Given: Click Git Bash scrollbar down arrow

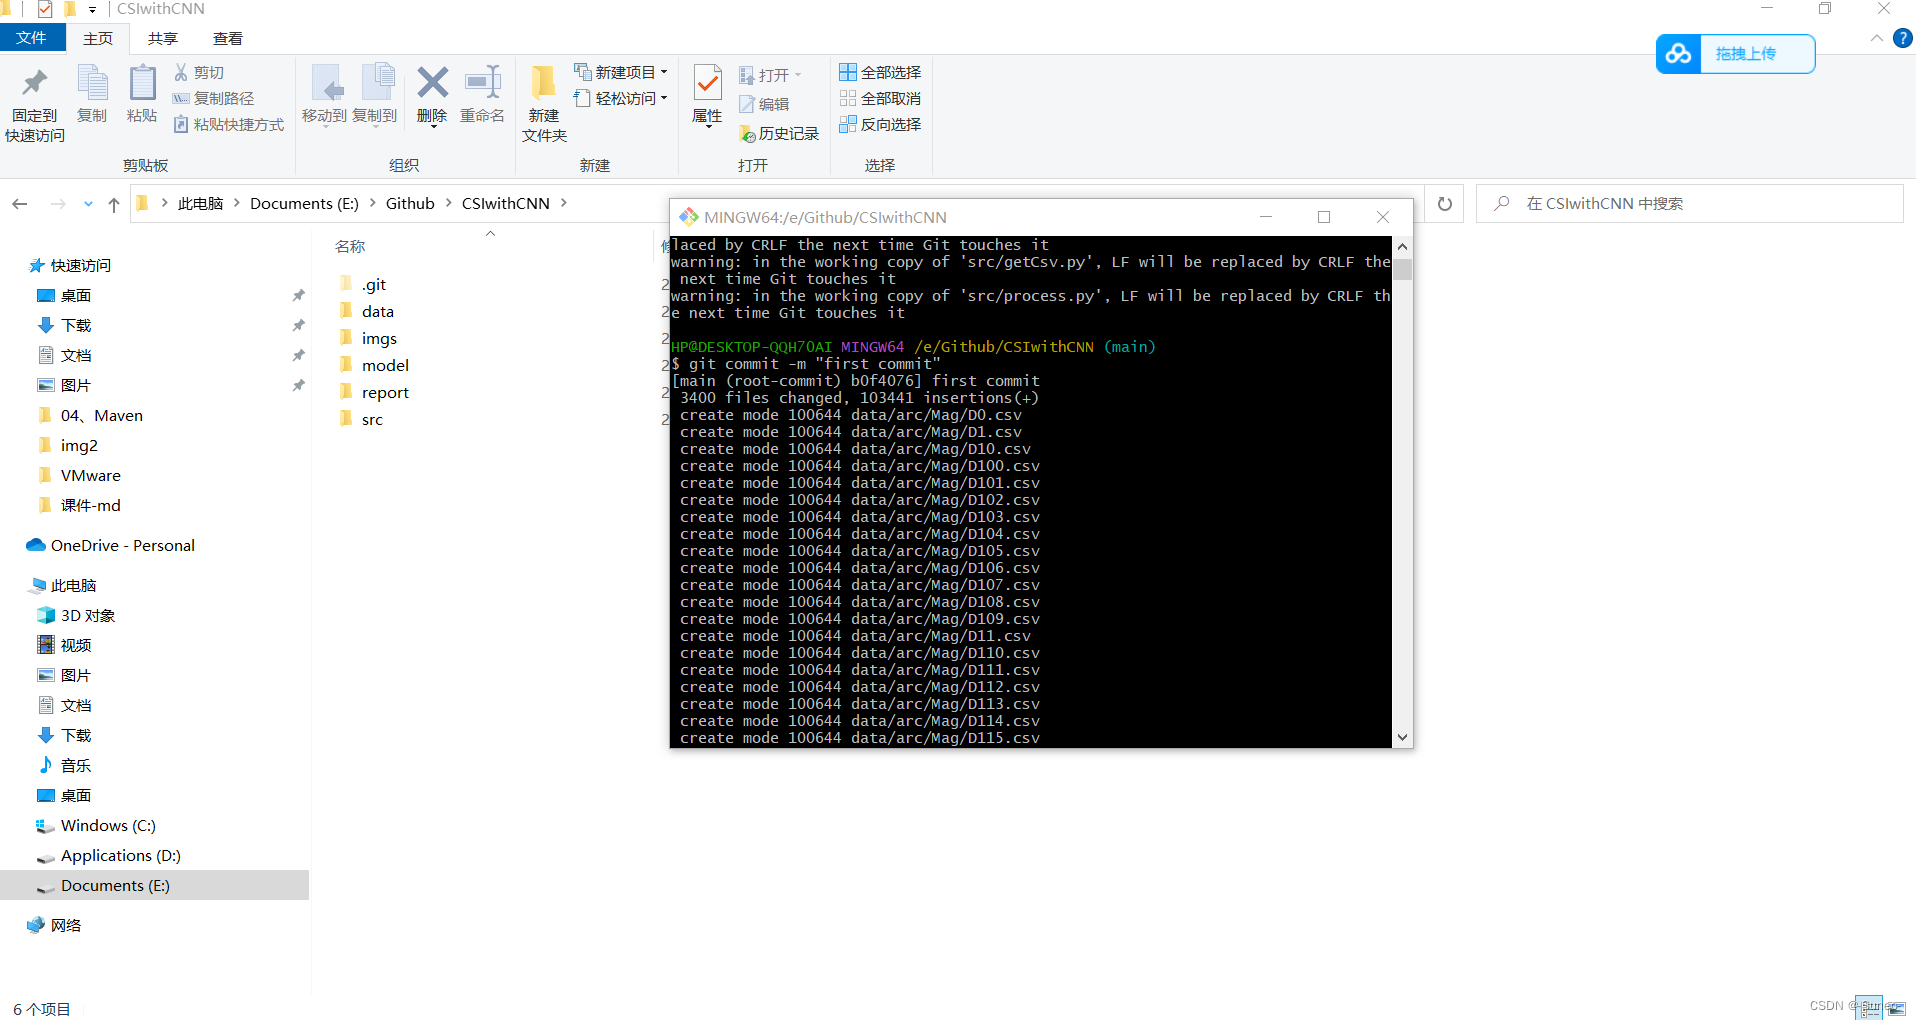Looking at the screenshot, I should (x=1402, y=737).
